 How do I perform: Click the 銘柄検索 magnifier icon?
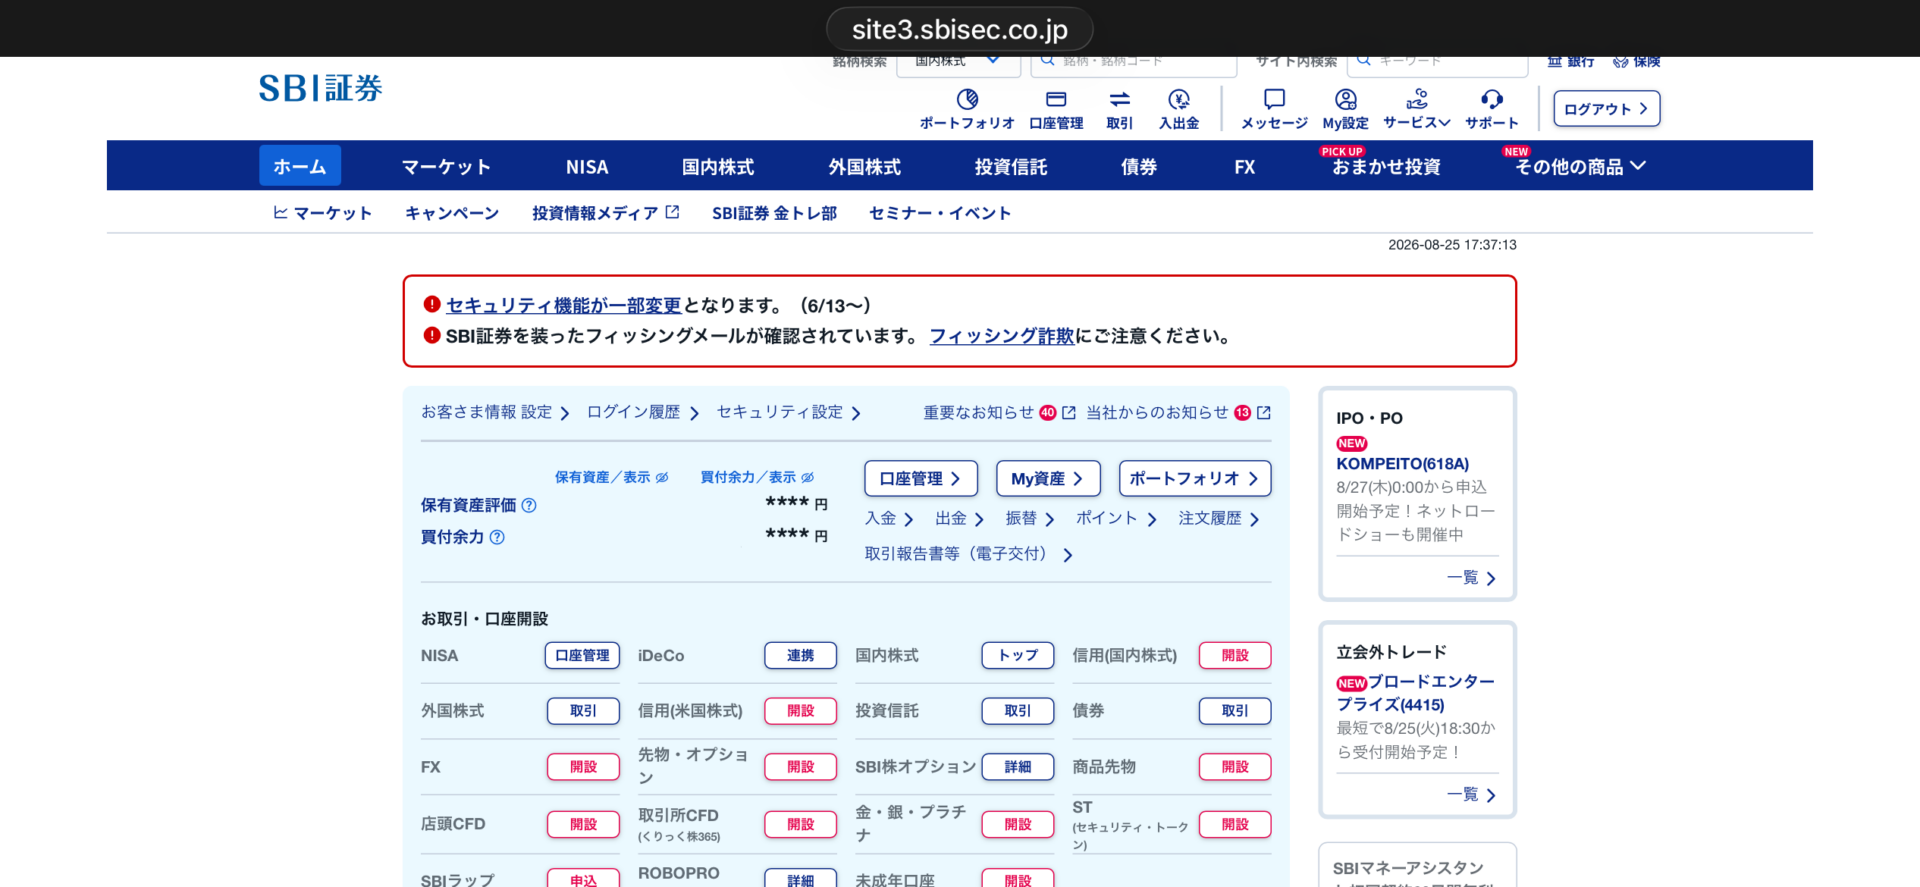pos(1047,61)
